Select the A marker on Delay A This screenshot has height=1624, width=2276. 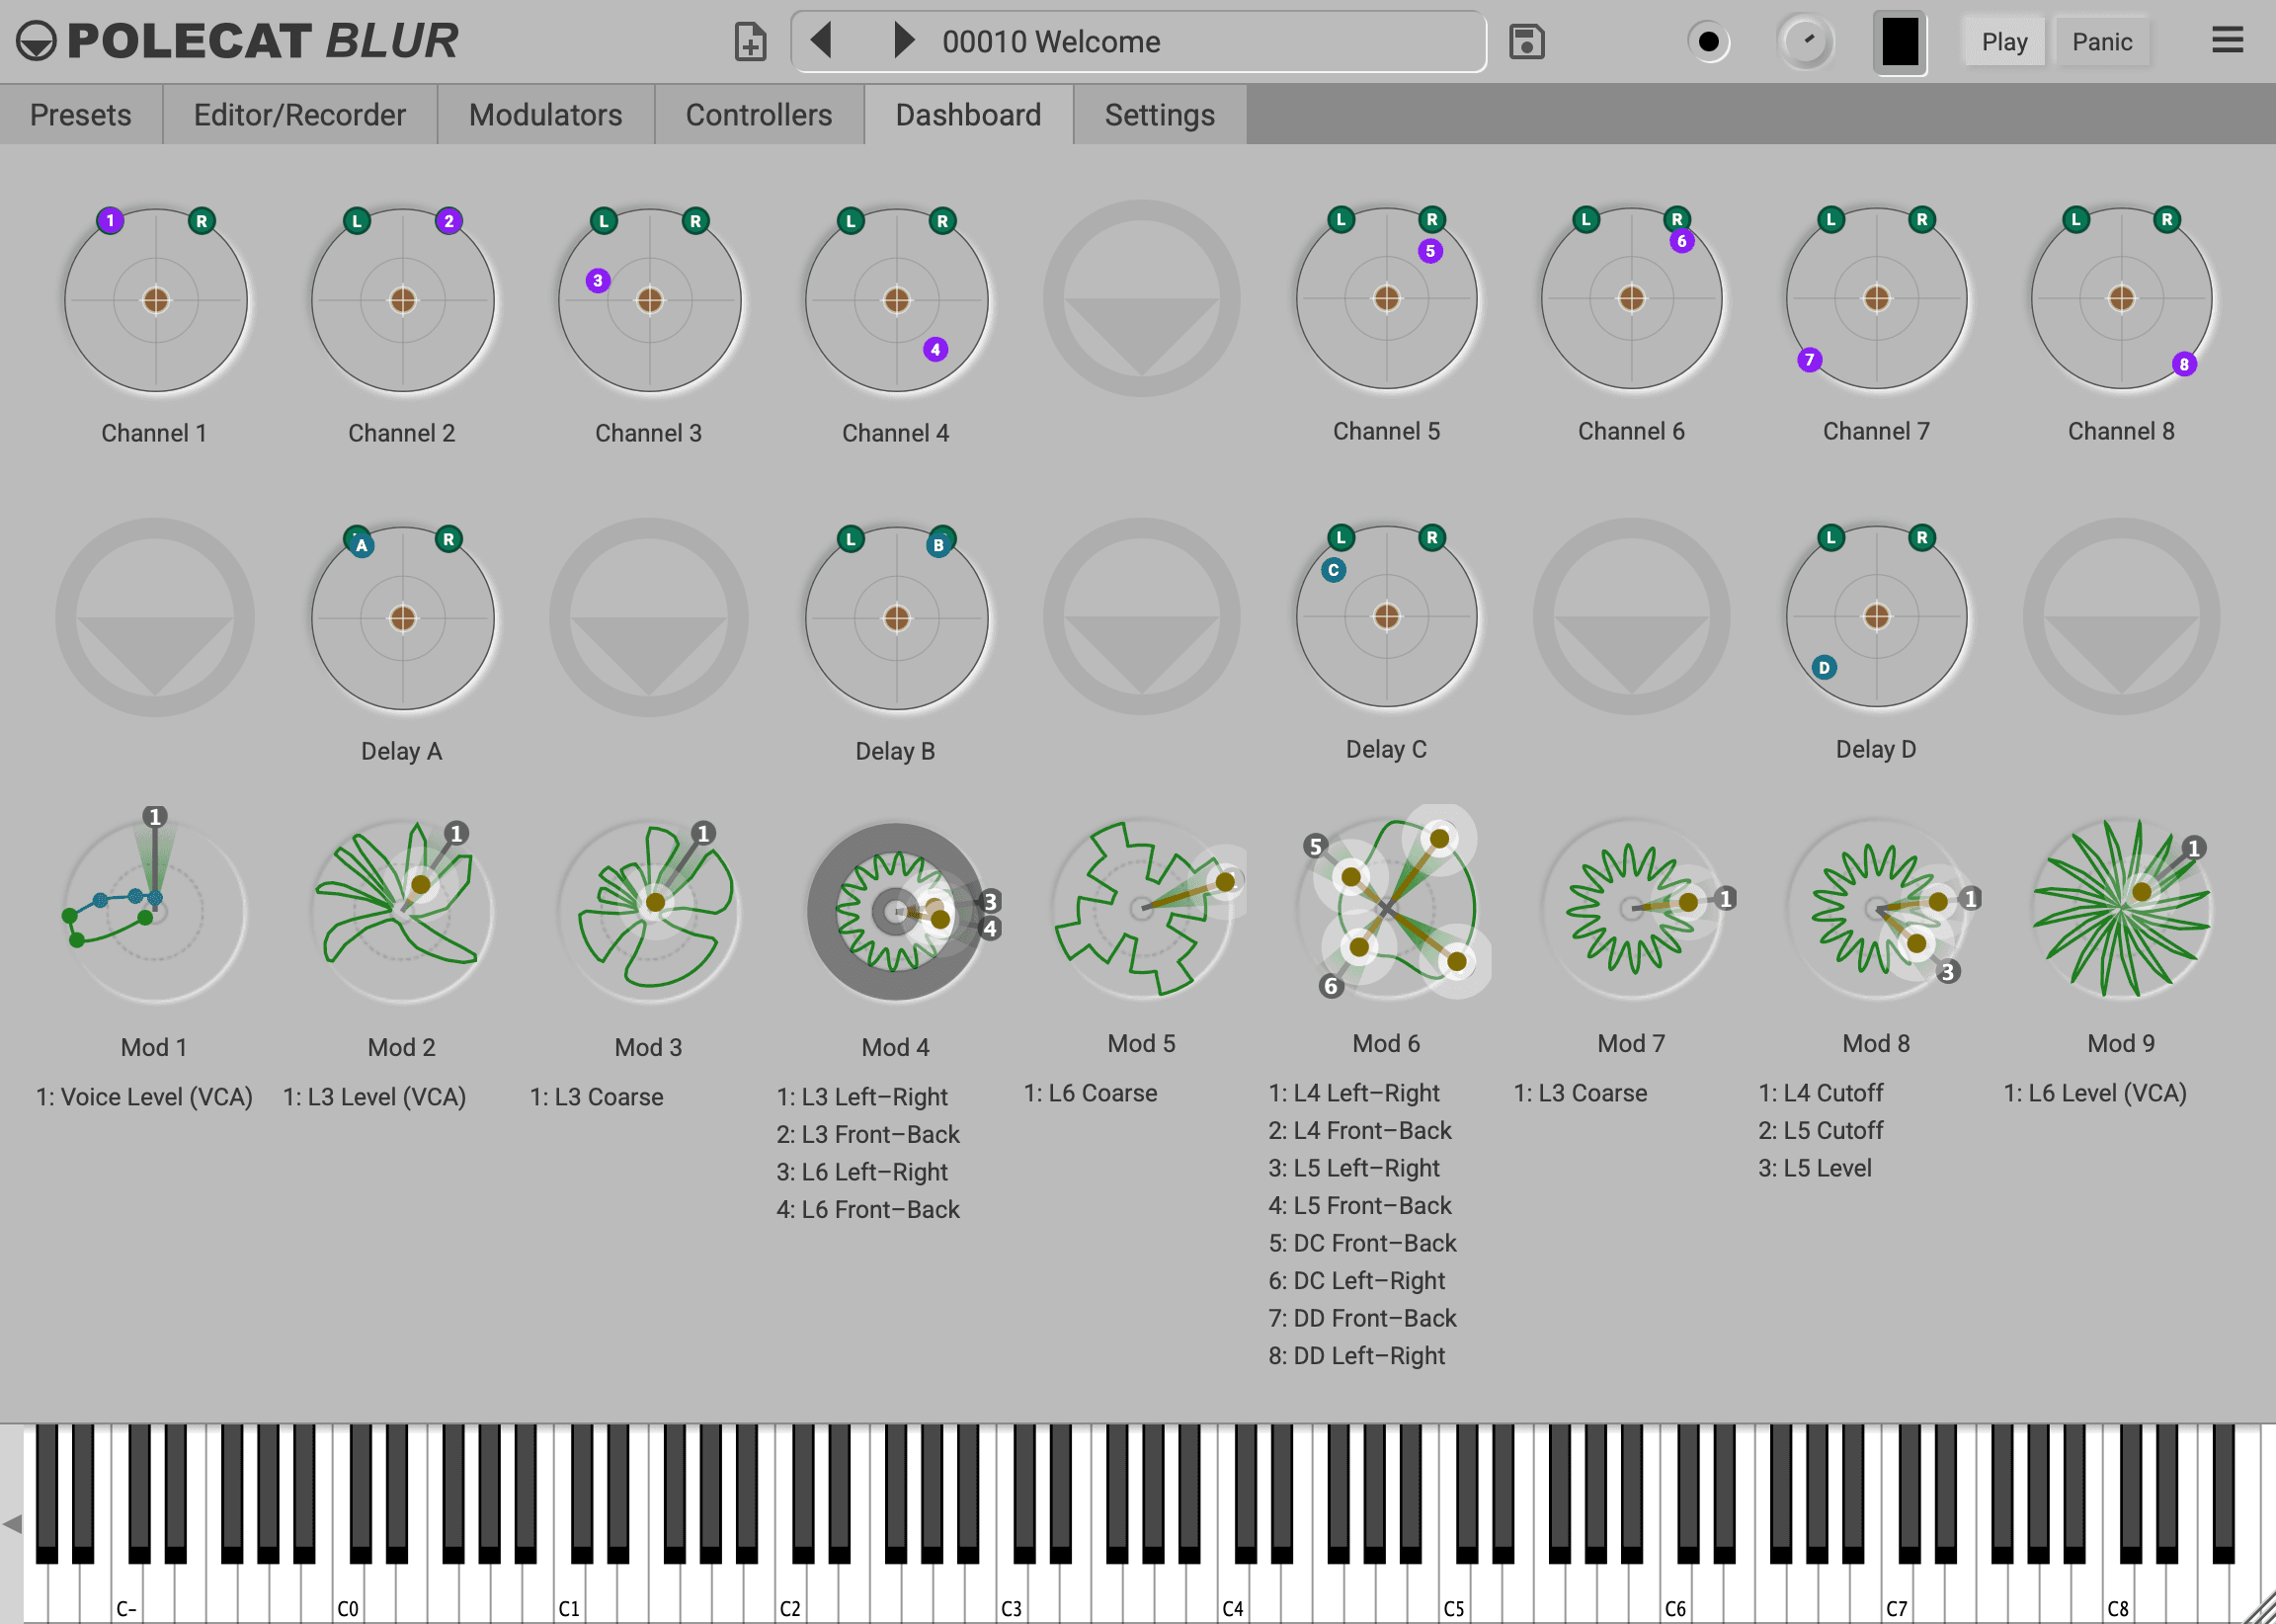[362, 545]
